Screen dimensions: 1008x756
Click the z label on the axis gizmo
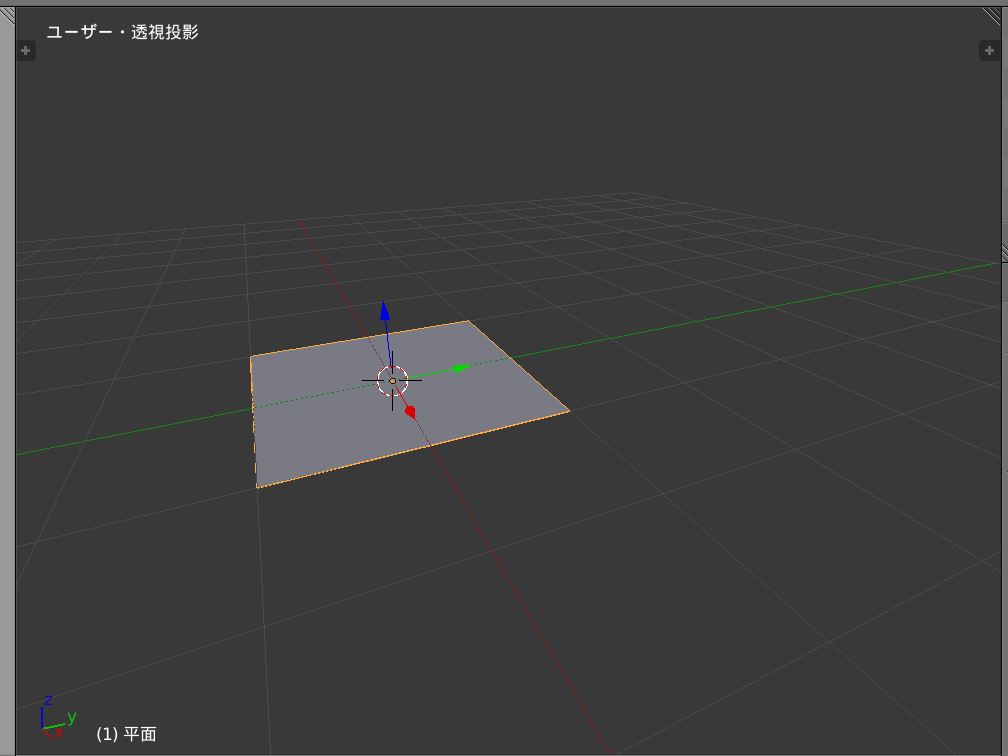[x=47, y=700]
